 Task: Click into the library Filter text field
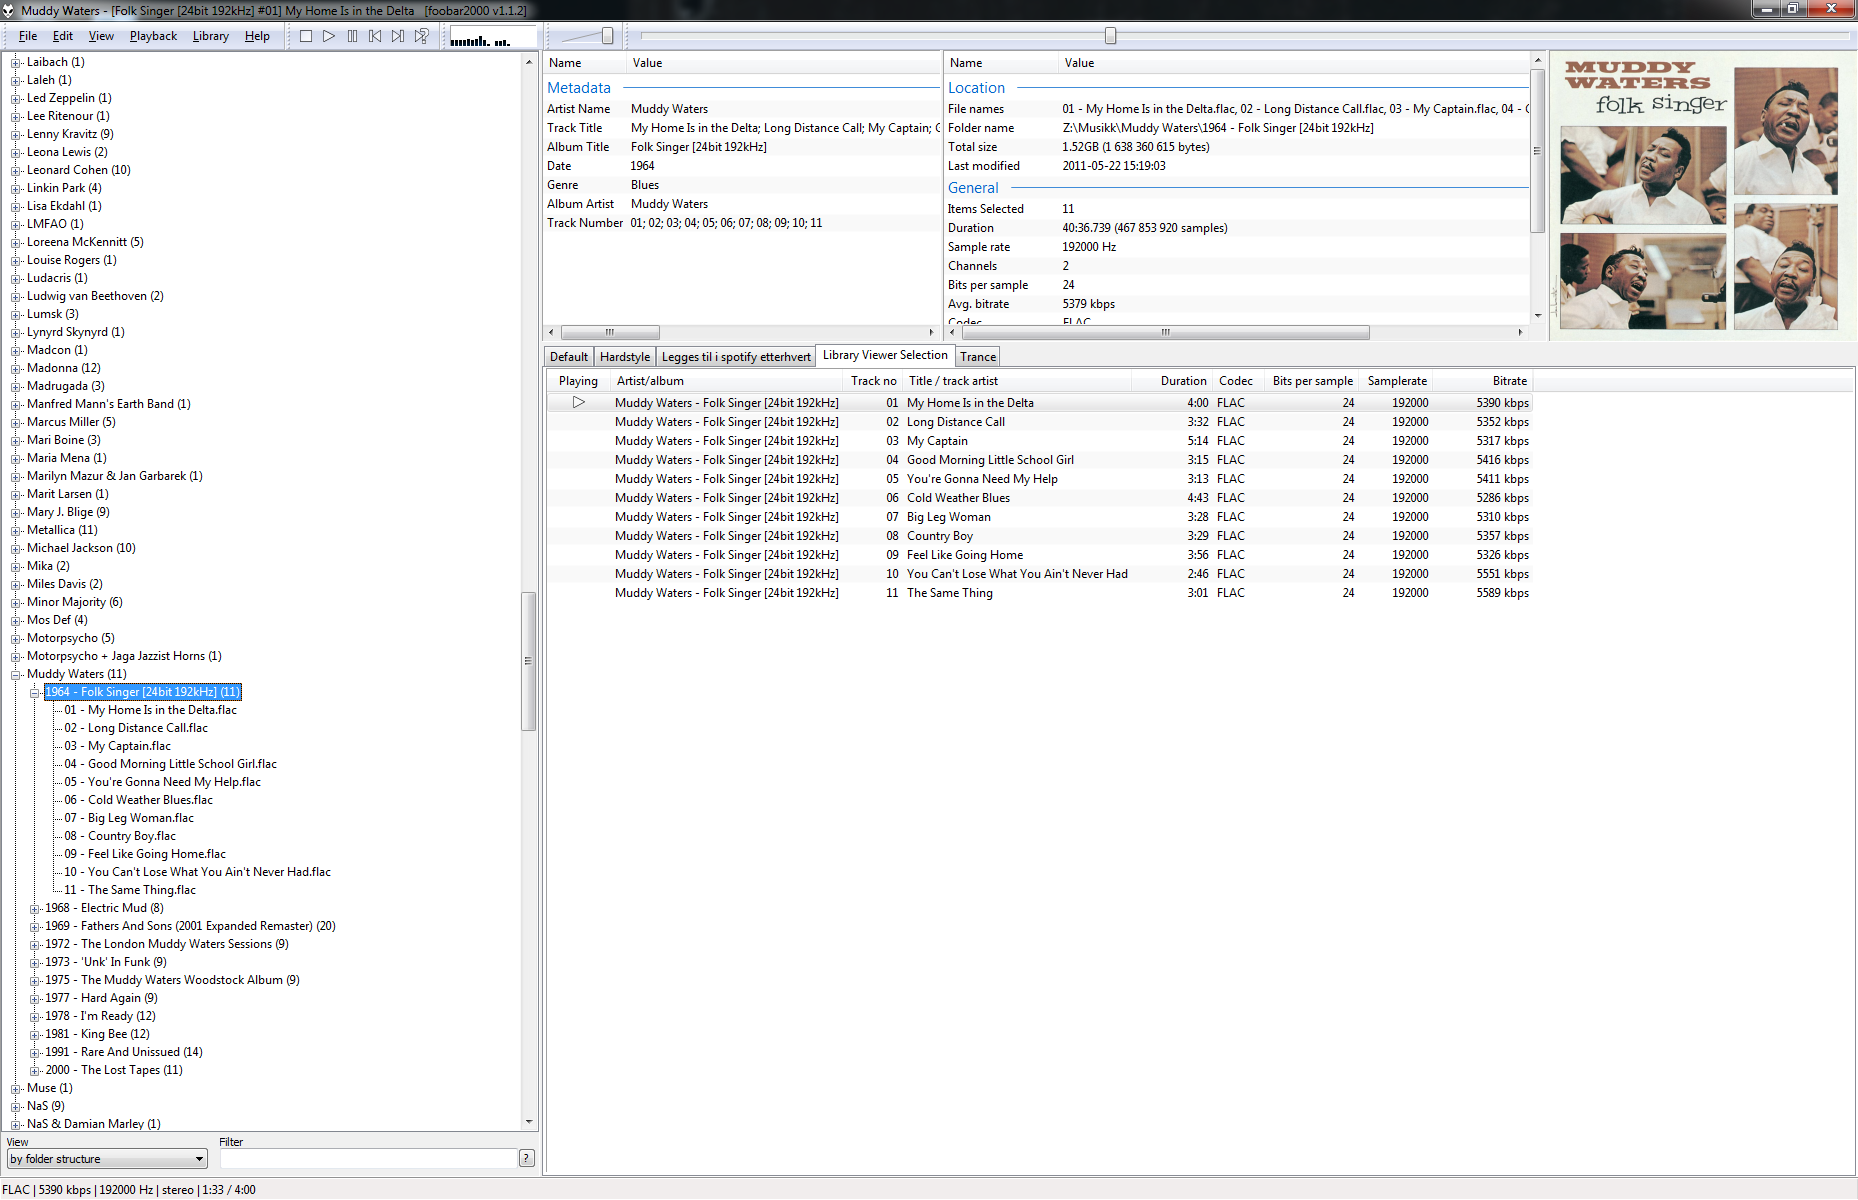click(367, 1158)
